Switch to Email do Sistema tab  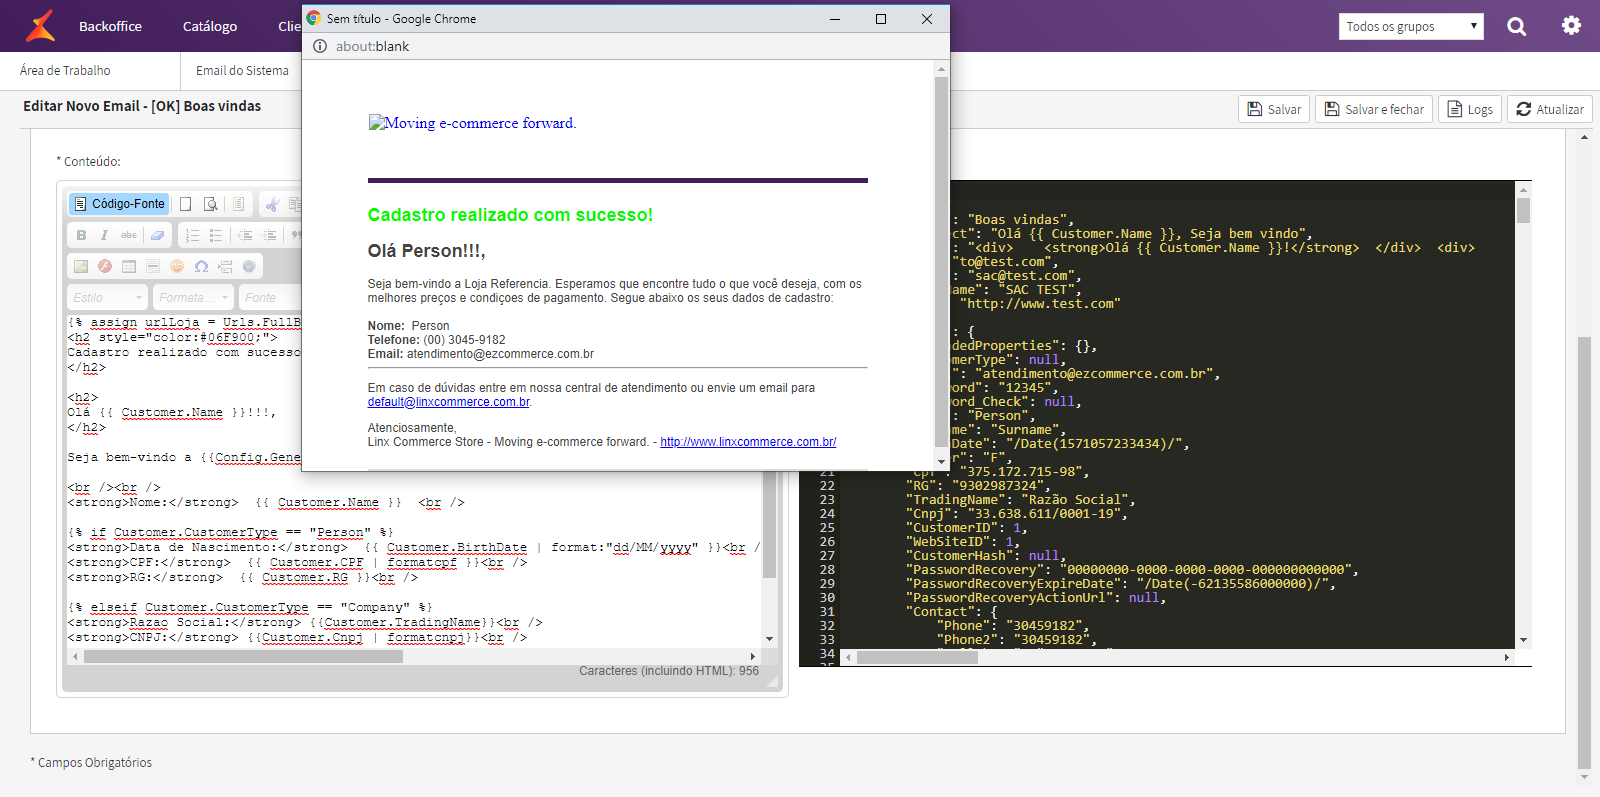[241, 71]
